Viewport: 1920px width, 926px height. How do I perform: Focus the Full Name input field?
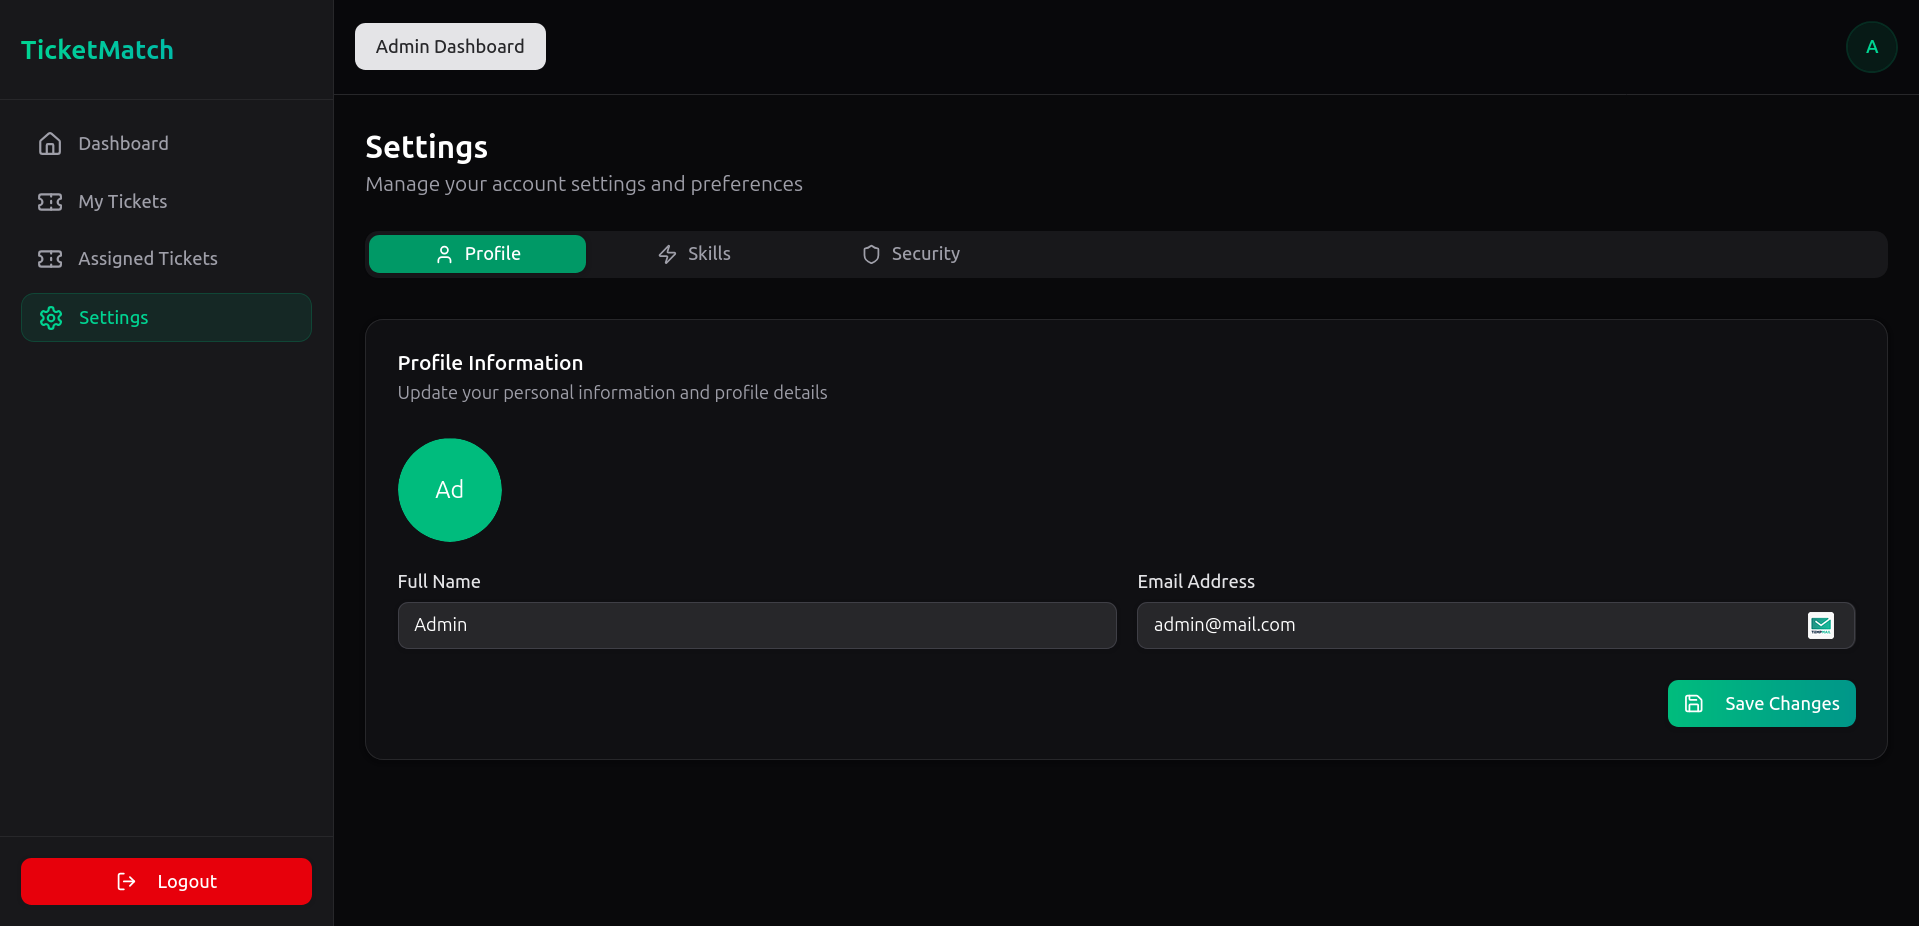[x=757, y=625]
